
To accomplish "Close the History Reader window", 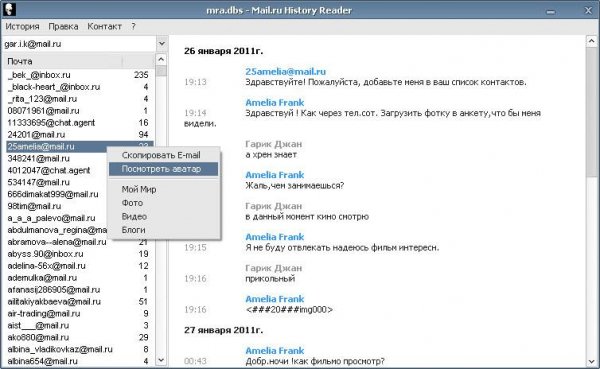I will [x=588, y=10].
